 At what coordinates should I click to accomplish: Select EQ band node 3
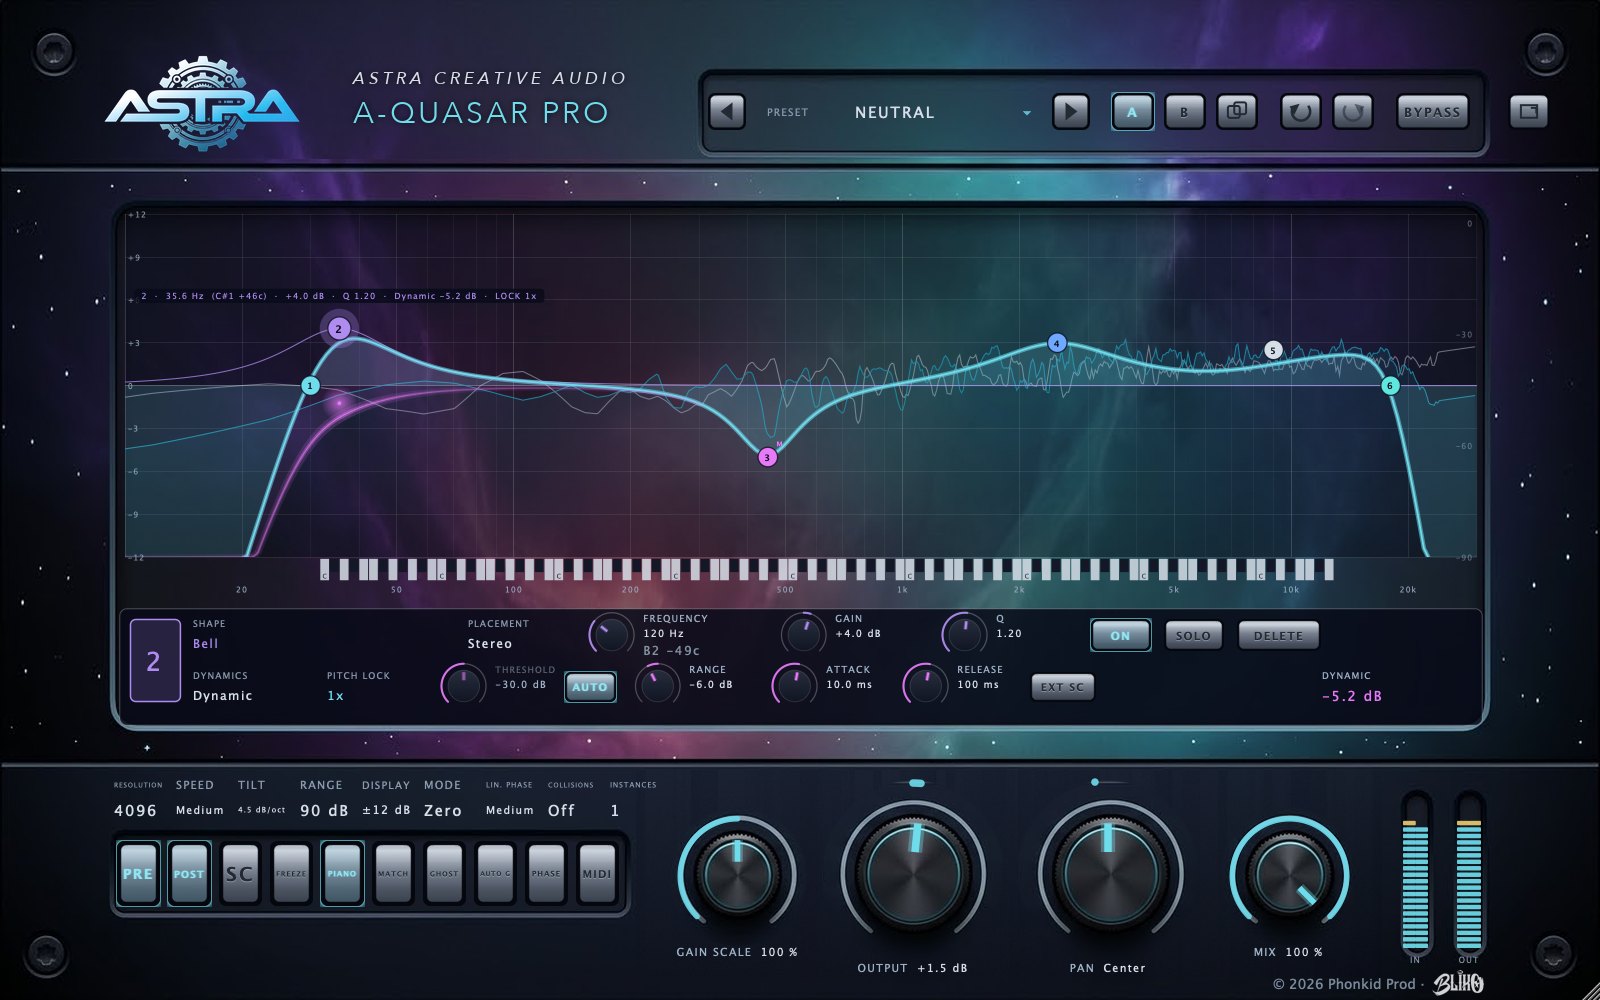[767, 457]
